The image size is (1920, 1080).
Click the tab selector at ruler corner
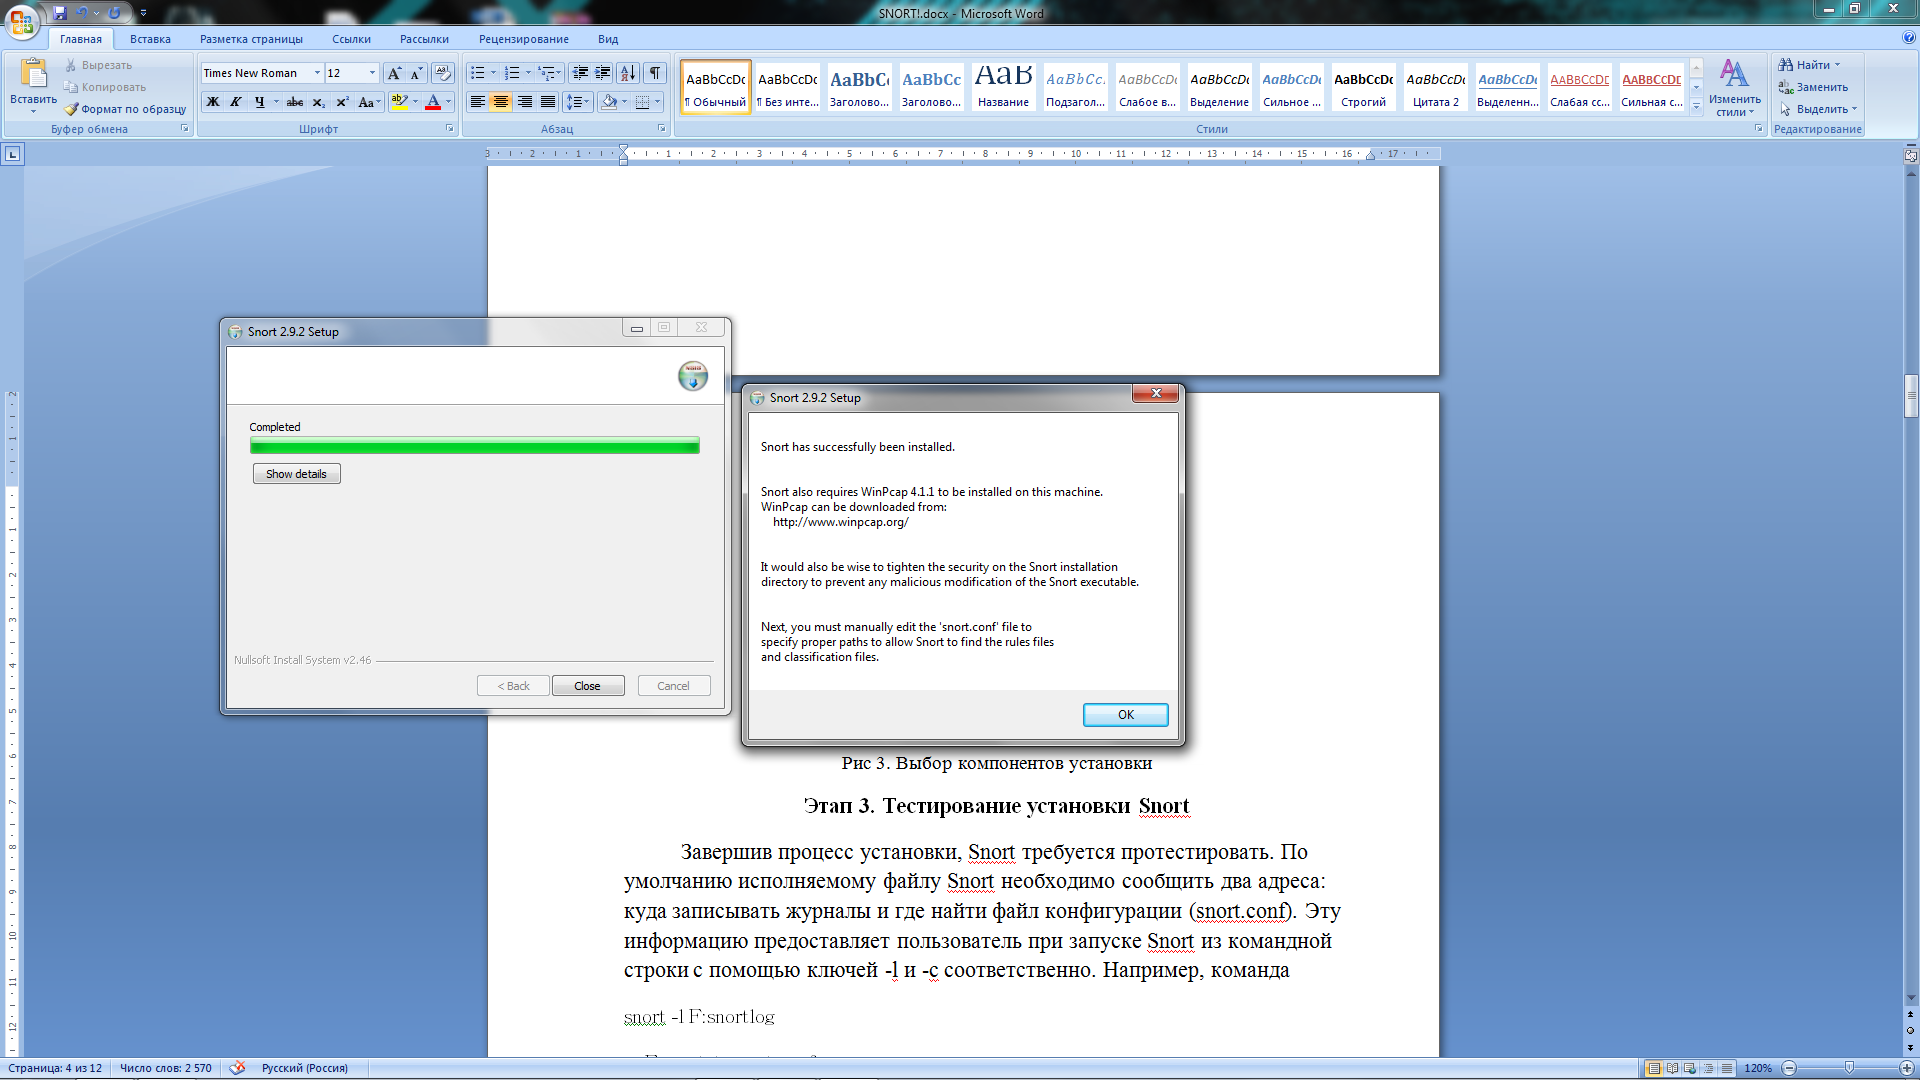(12, 154)
